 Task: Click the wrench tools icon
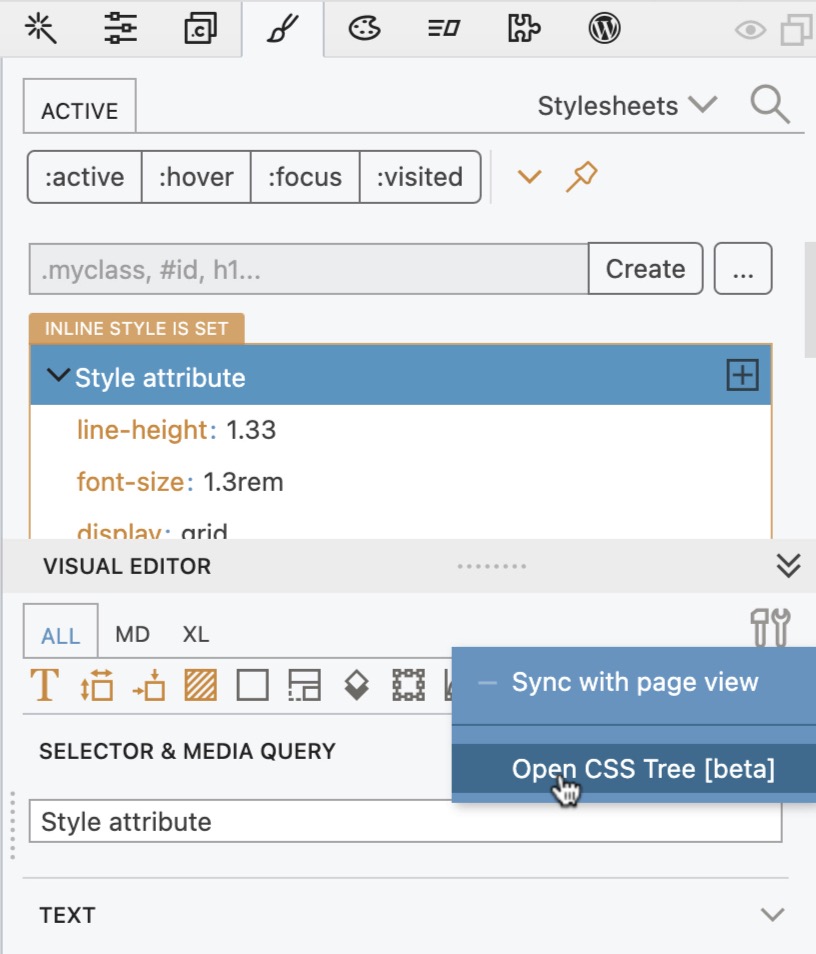[770, 627]
